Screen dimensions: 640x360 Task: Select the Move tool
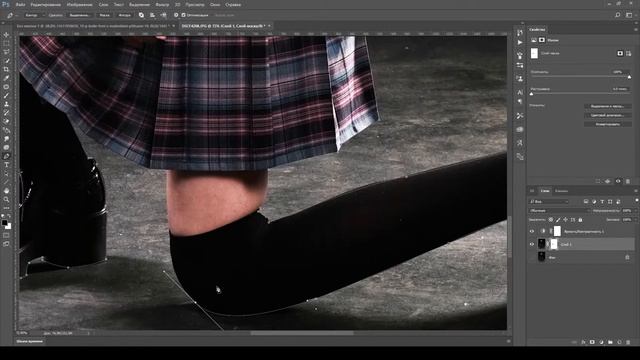pyautogui.click(x=6, y=35)
